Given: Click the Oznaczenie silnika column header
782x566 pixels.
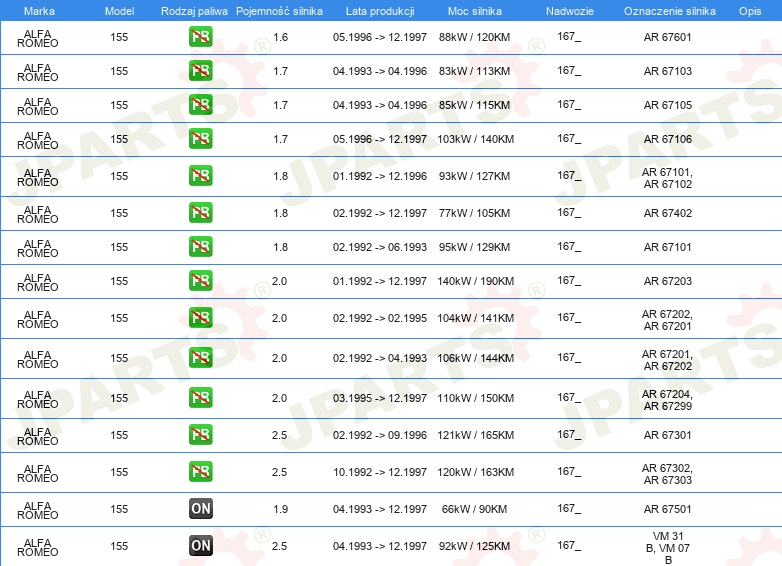Looking at the screenshot, I should (669, 11).
